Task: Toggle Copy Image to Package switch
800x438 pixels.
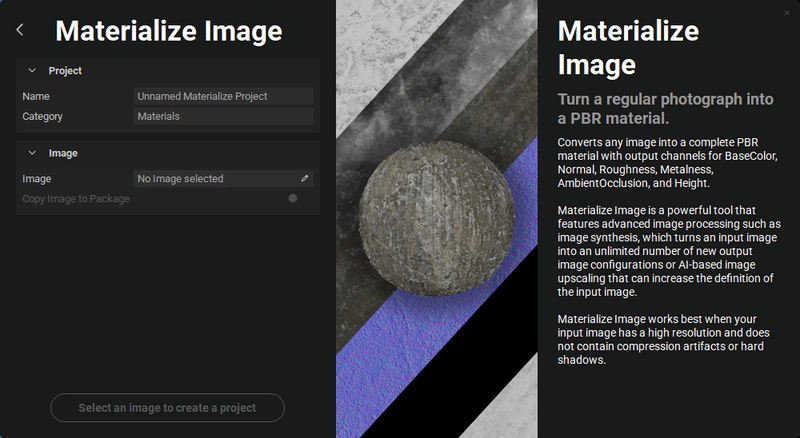Action: pos(293,198)
